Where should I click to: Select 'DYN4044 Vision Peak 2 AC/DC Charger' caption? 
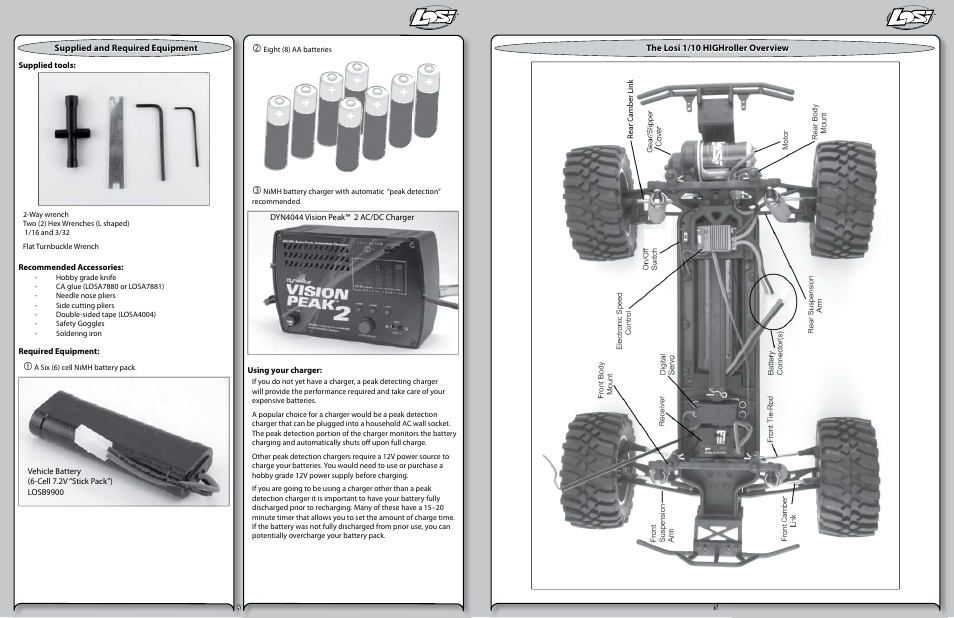(x=342, y=217)
